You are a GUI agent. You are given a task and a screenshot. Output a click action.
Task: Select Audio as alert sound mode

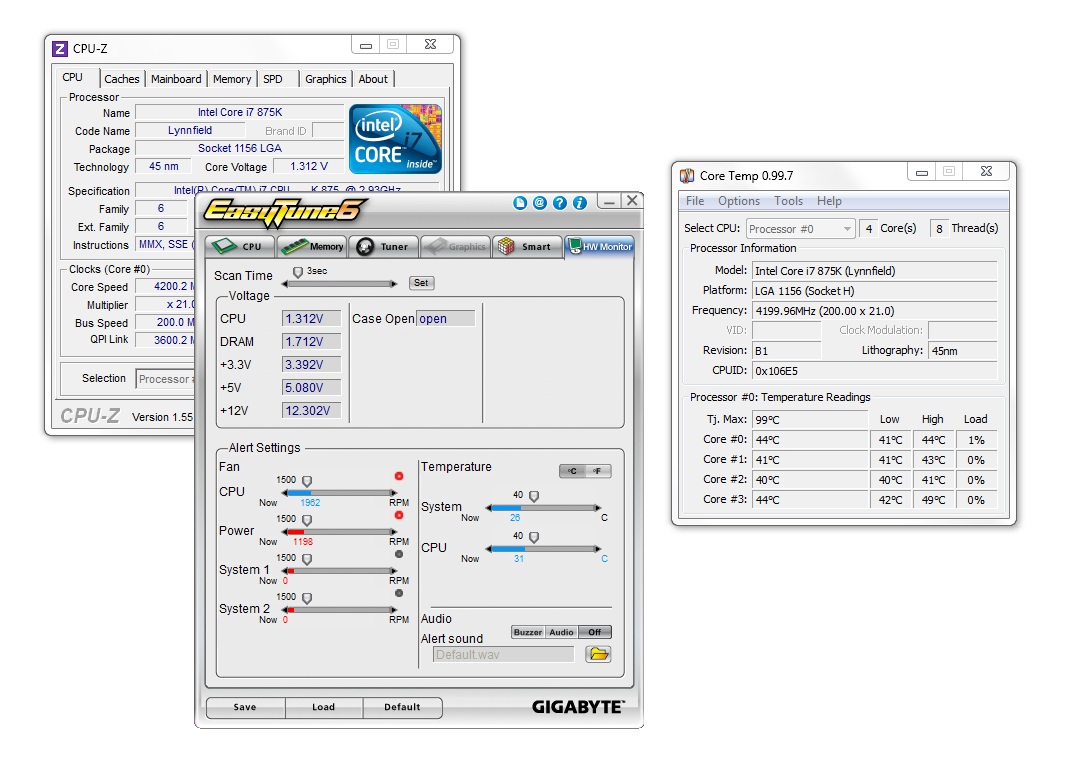[561, 632]
